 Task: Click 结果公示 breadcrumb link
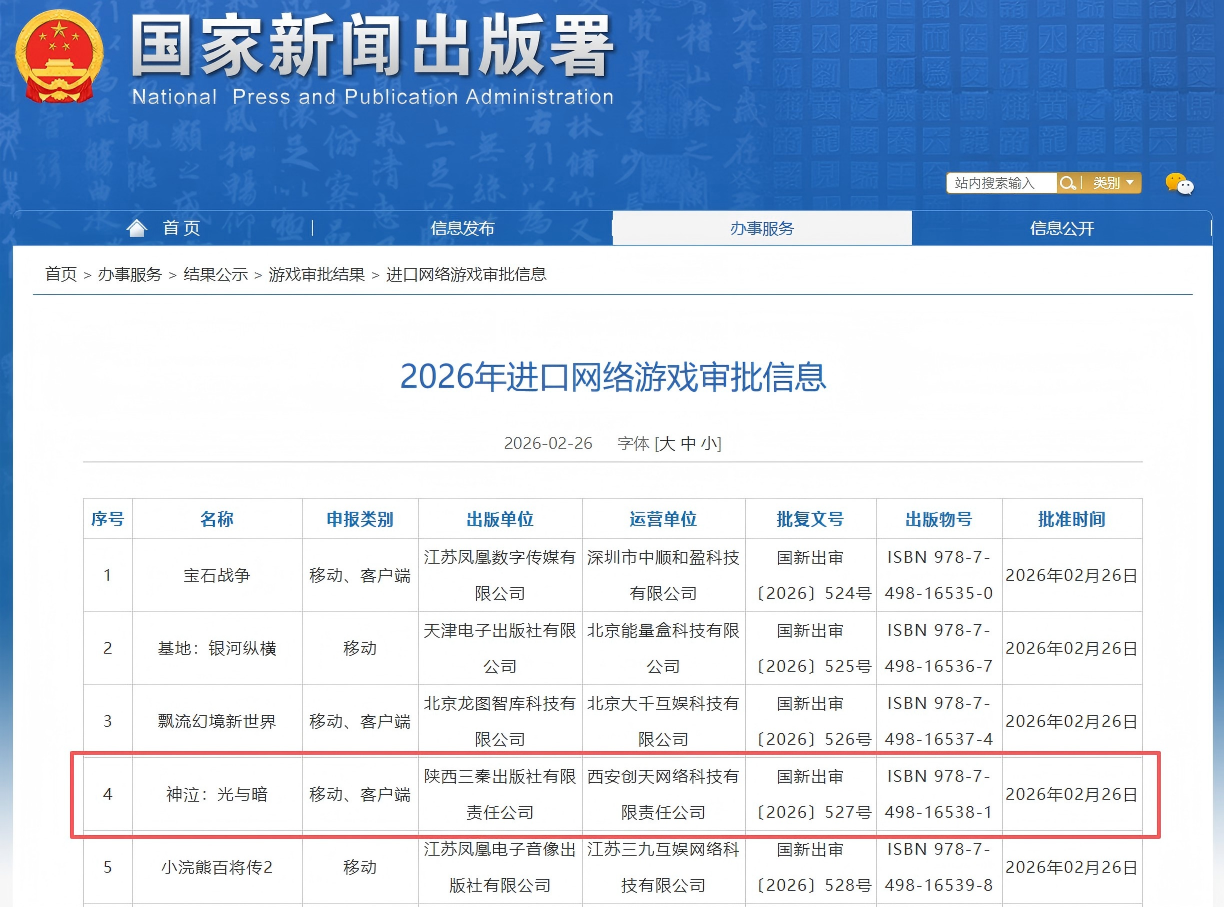[x=215, y=274]
